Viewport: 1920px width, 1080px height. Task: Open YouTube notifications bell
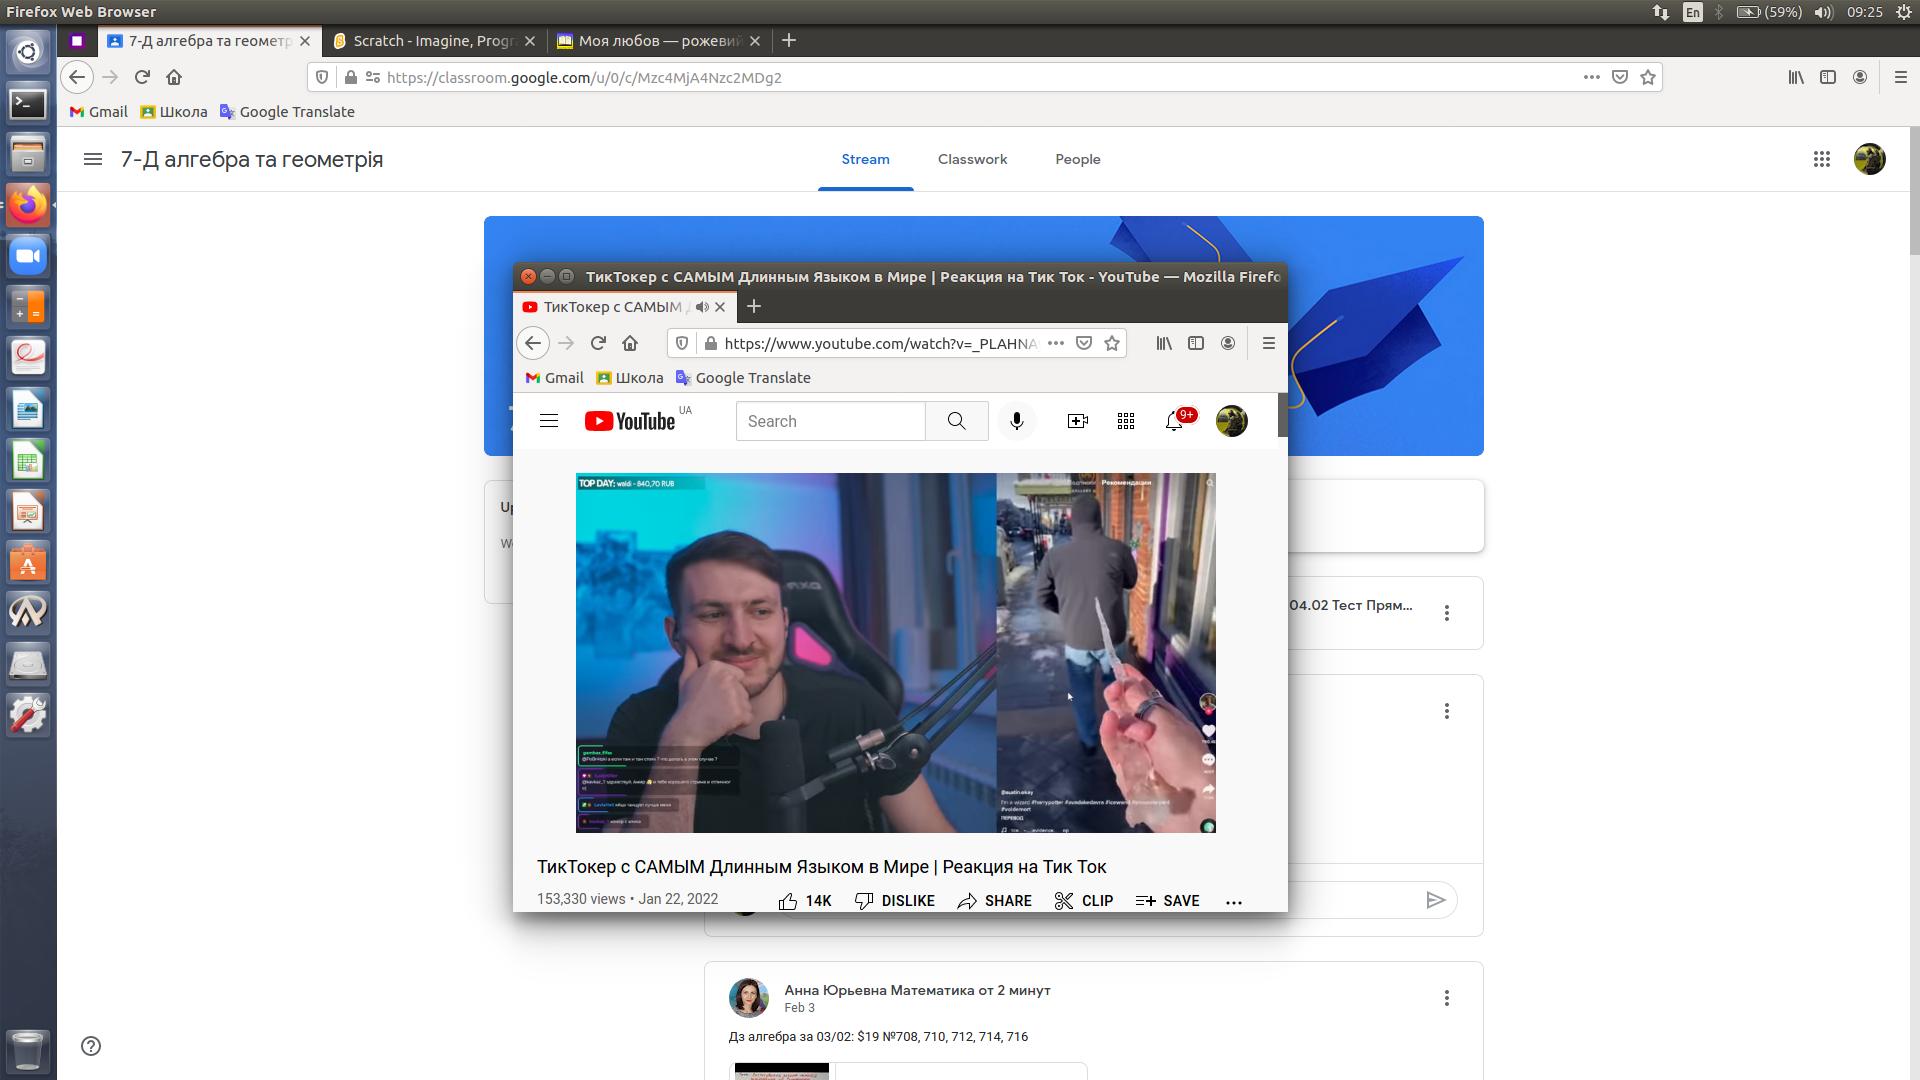click(x=1174, y=421)
